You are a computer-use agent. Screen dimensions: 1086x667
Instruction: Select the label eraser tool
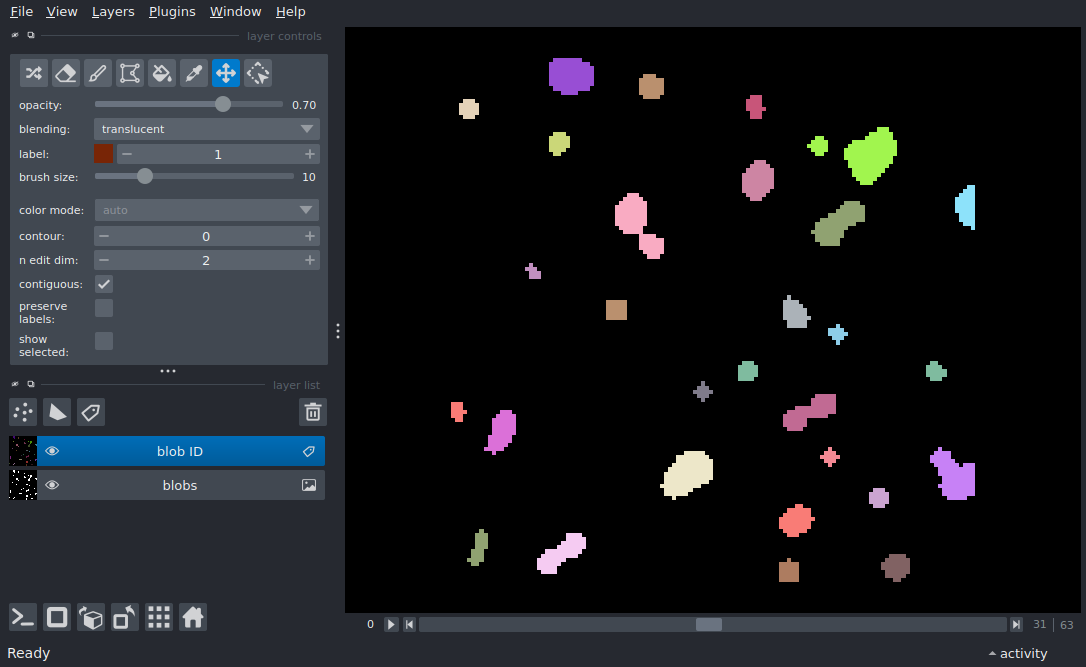(x=66, y=73)
